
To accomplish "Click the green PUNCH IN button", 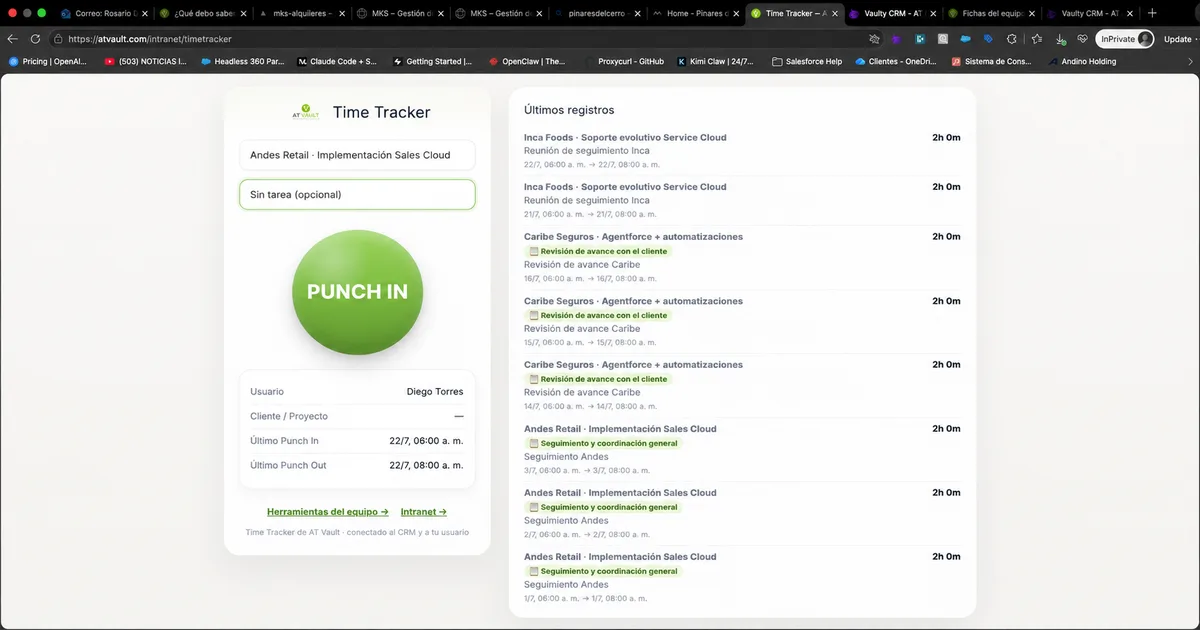I will pos(357,291).
